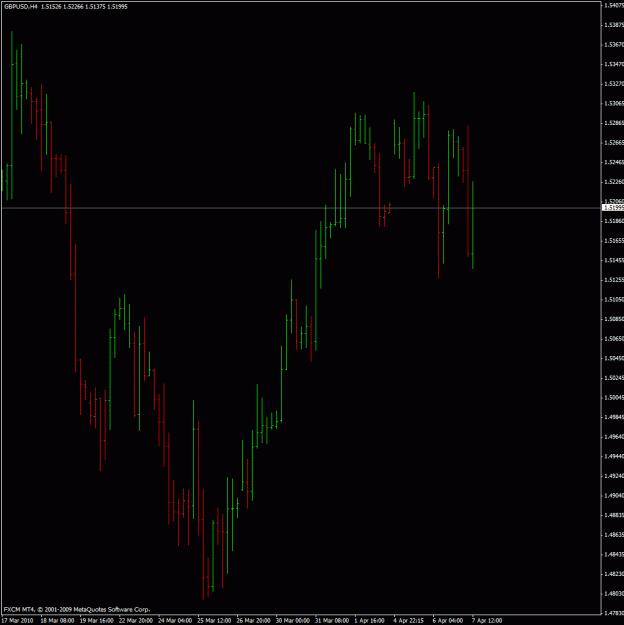Click the 1.5105 price scale label

pyautogui.click(x=614, y=299)
